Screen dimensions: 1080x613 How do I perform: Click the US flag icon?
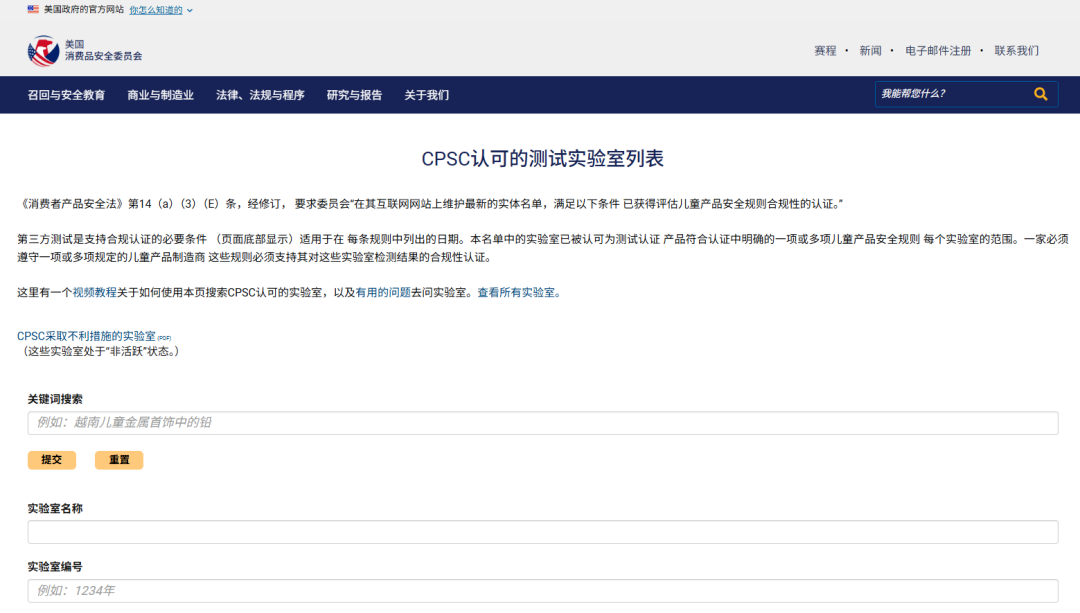pyautogui.click(x=33, y=10)
